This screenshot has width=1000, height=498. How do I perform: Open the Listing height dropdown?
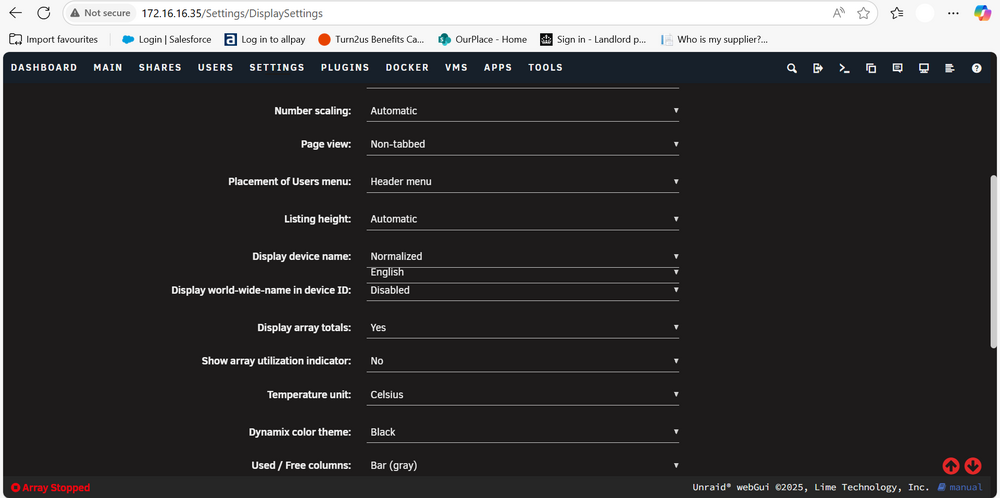[524, 219]
